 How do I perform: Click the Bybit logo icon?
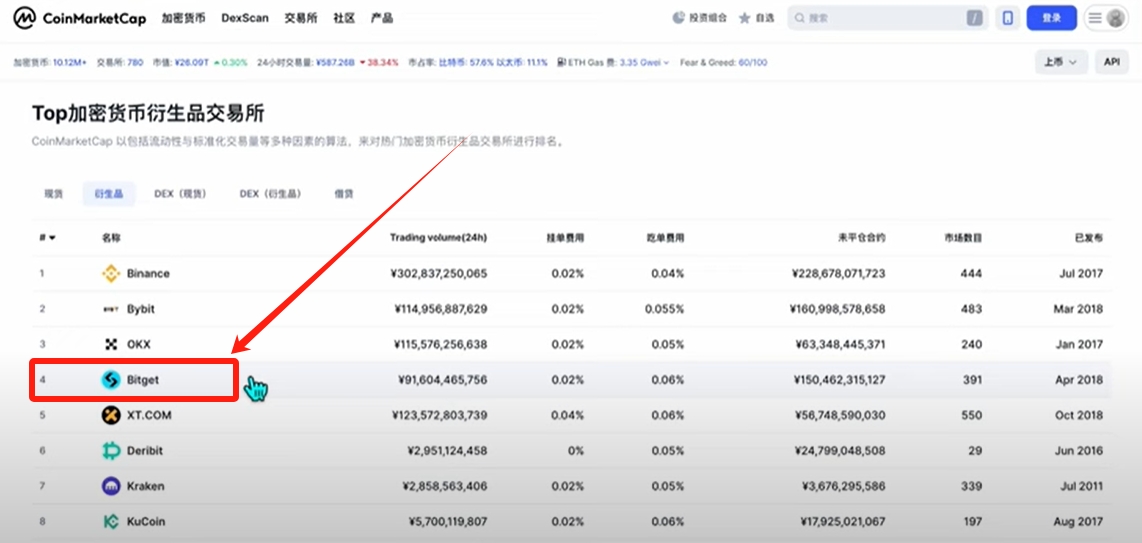pos(111,309)
